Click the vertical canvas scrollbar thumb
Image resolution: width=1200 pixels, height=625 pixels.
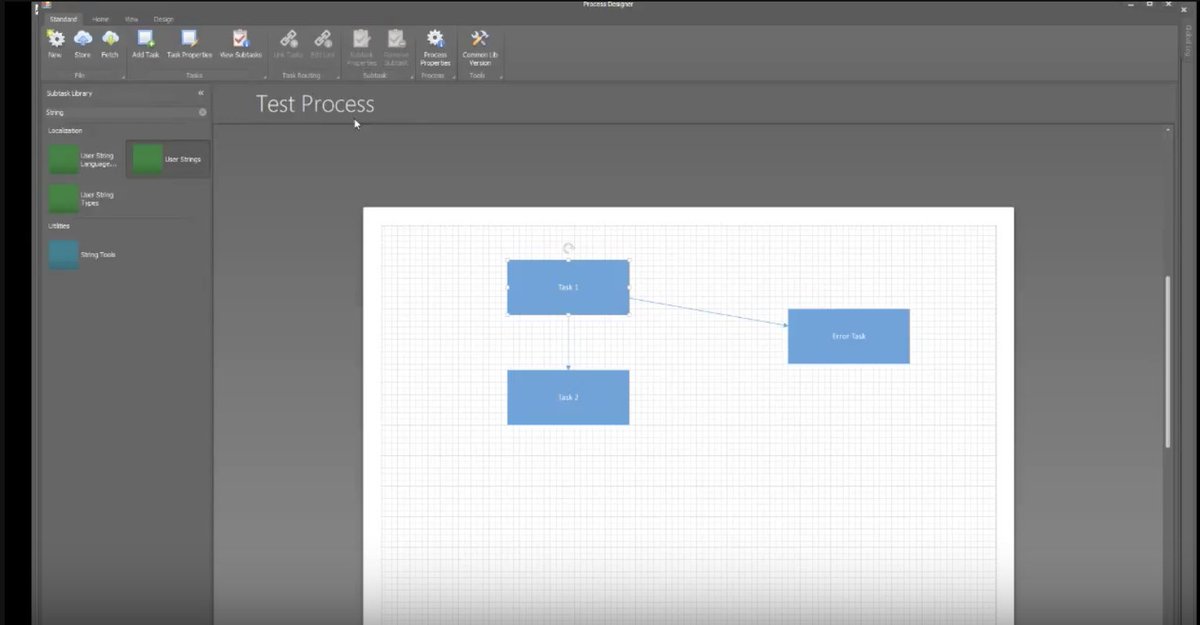(x=1168, y=362)
